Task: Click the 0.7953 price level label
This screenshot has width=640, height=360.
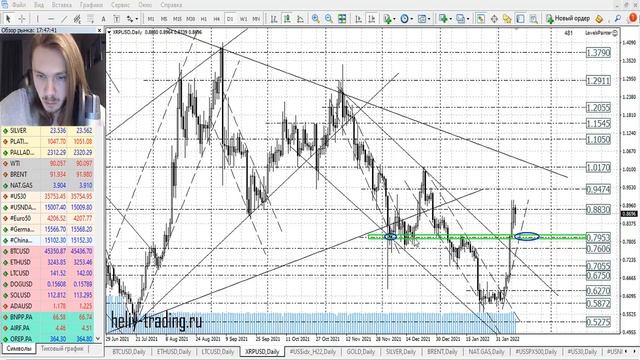Action: click(598, 238)
